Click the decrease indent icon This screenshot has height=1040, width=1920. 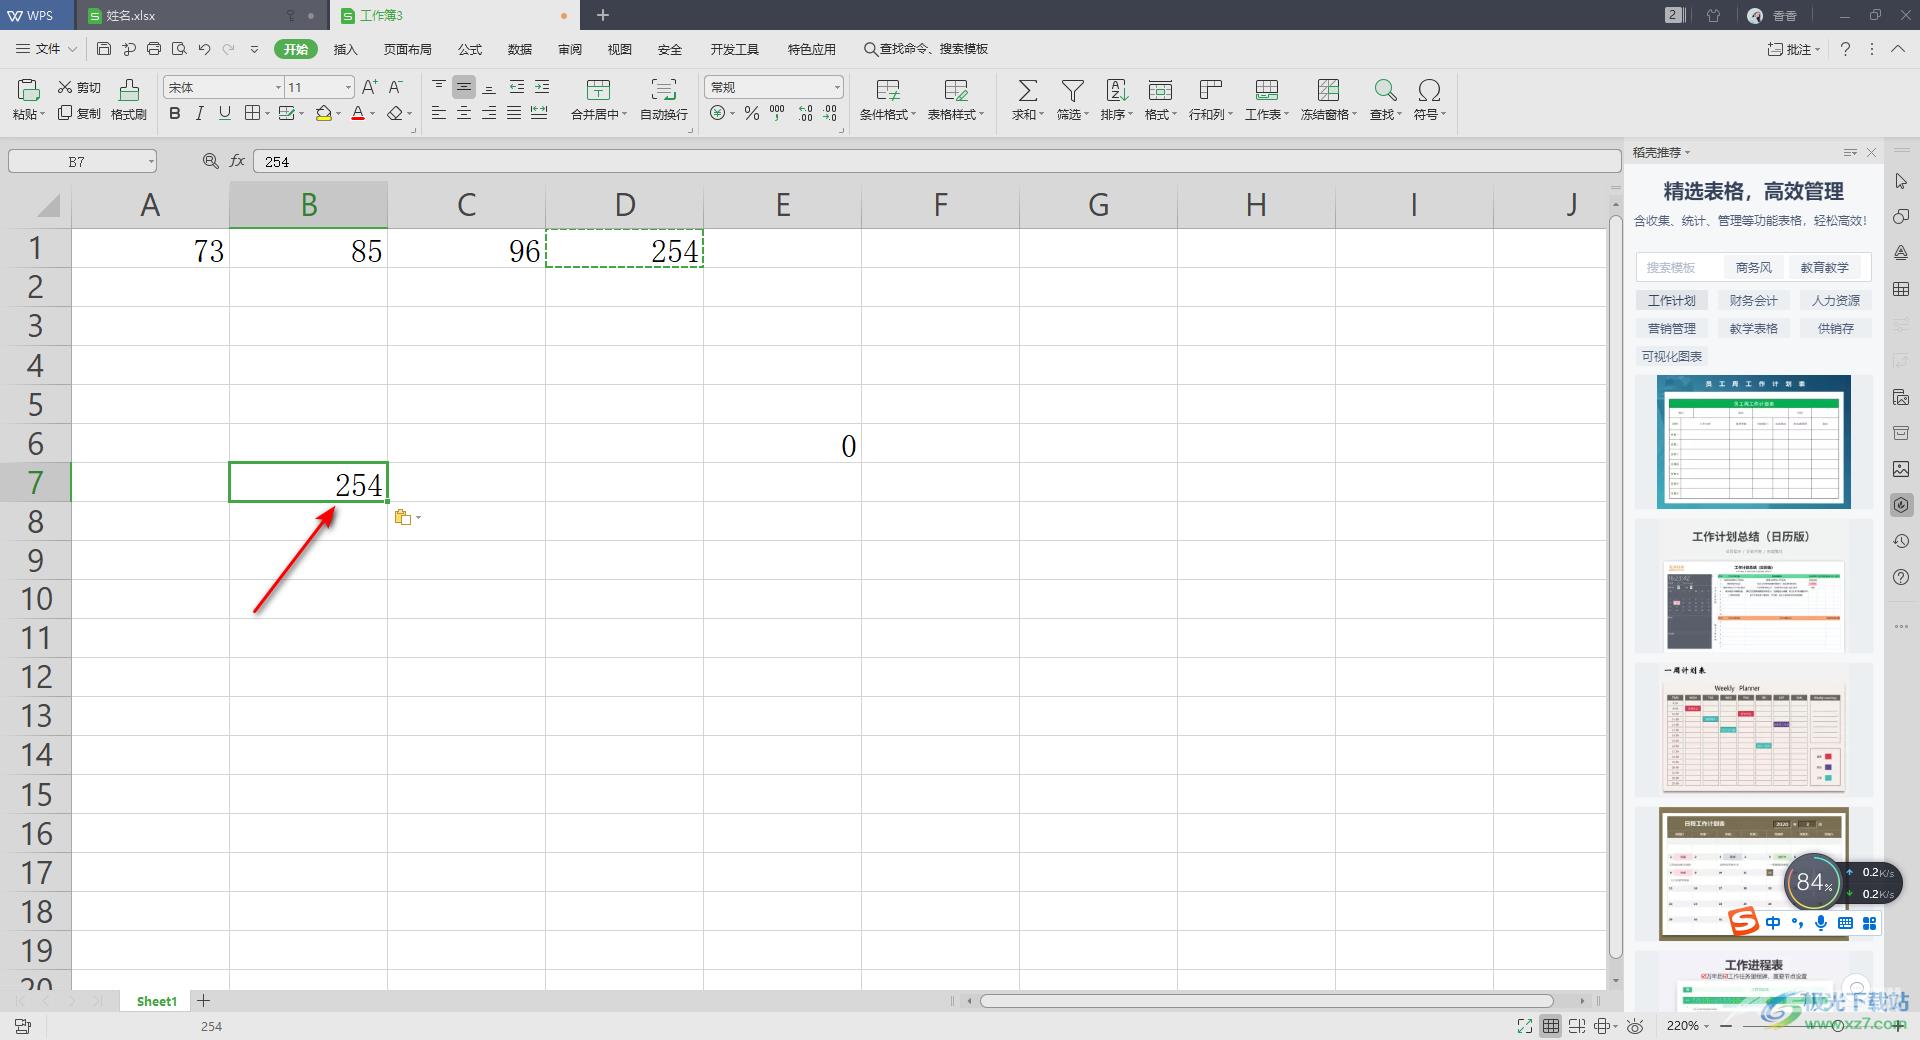[516, 87]
